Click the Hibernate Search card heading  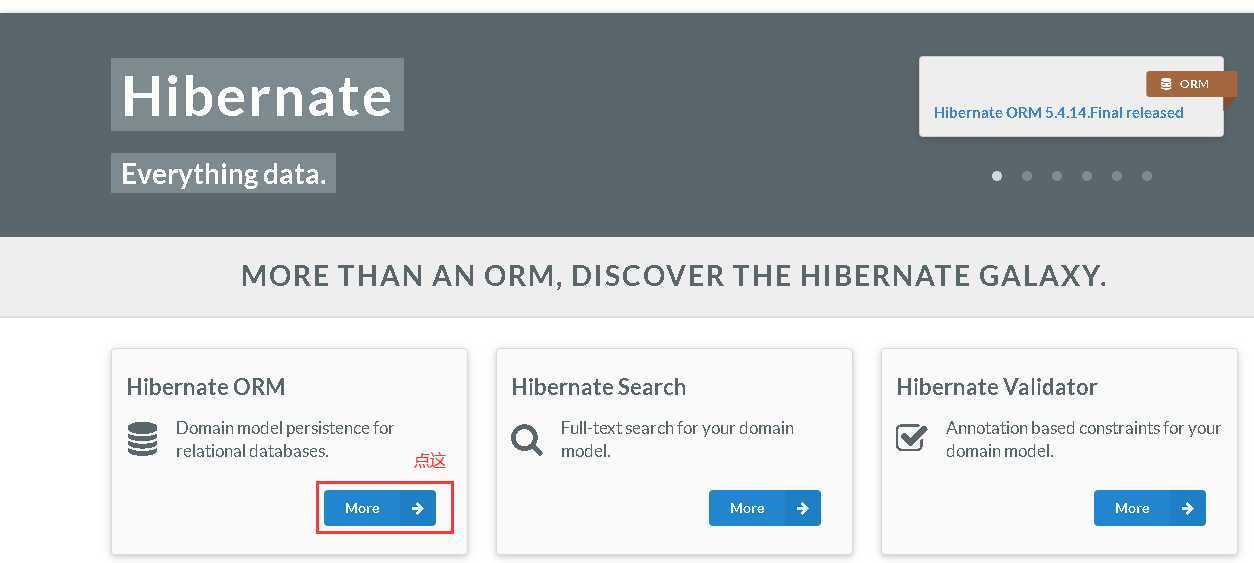pos(598,387)
